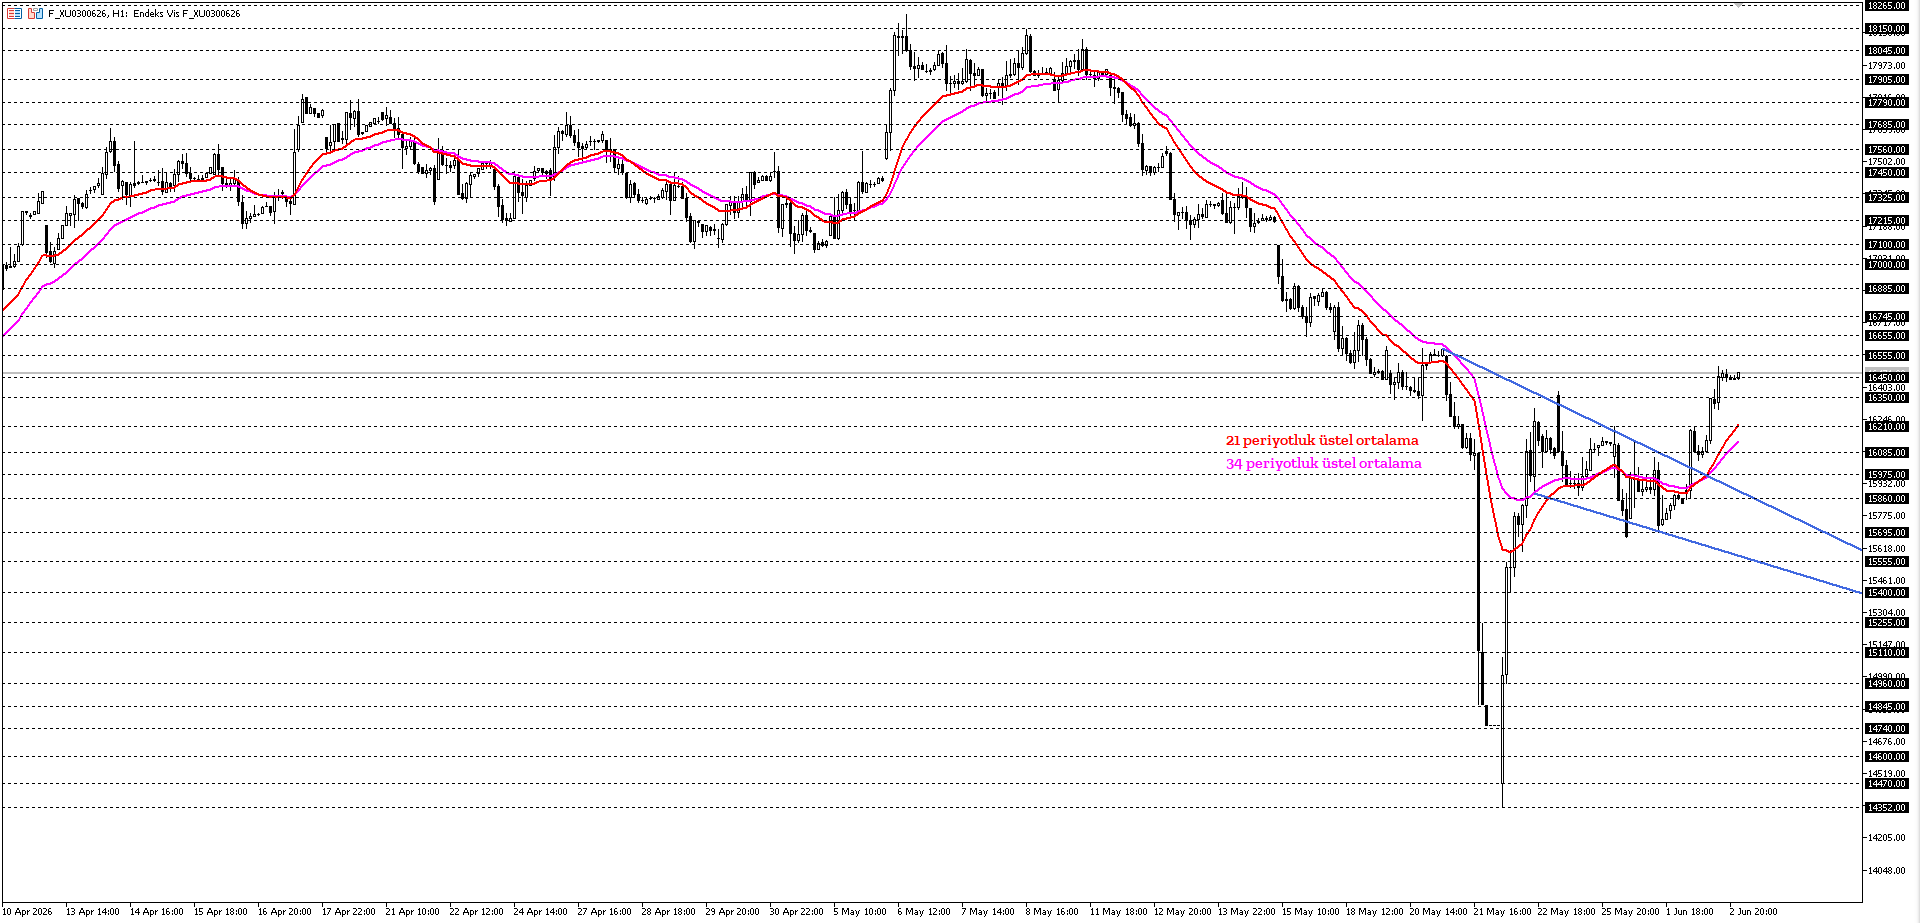Click the 14205.00 price scale value

(x=1887, y=838)
